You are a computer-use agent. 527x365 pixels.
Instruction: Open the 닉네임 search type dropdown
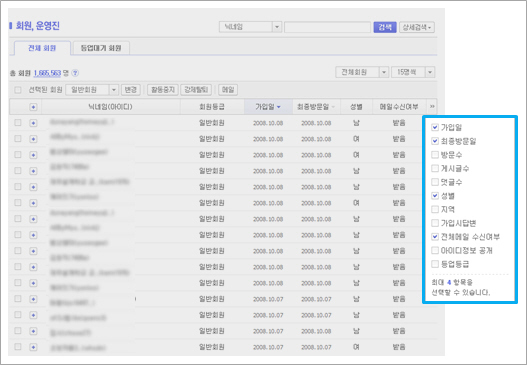(x=250, y=27)
